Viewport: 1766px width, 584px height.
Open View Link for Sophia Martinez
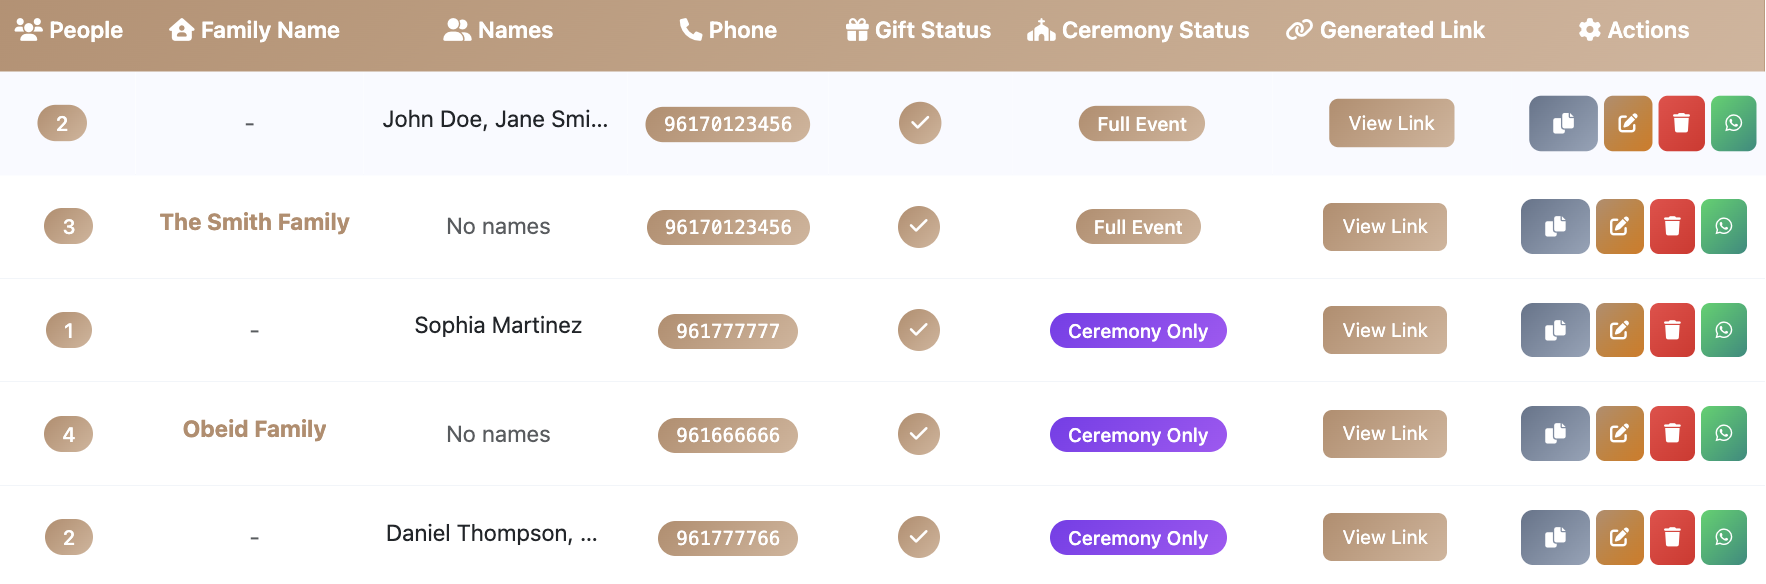(x=1385, y=330)
